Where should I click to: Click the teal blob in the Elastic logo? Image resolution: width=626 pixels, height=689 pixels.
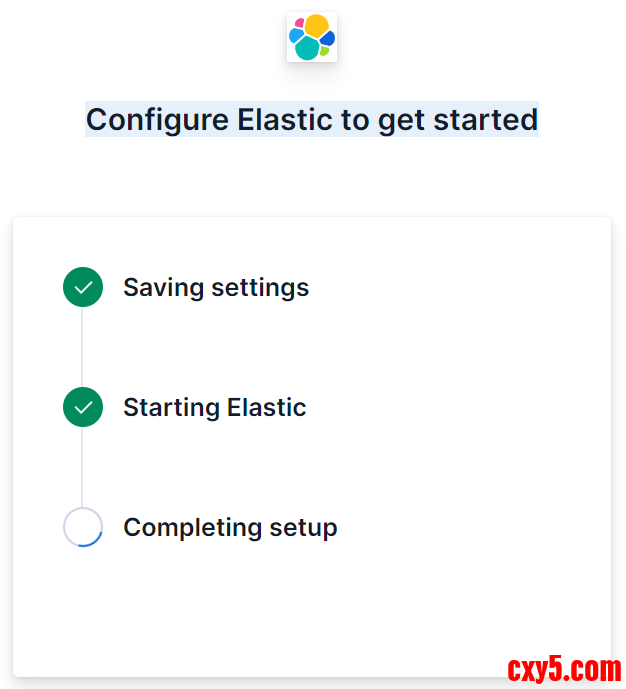tap(307, 48)
